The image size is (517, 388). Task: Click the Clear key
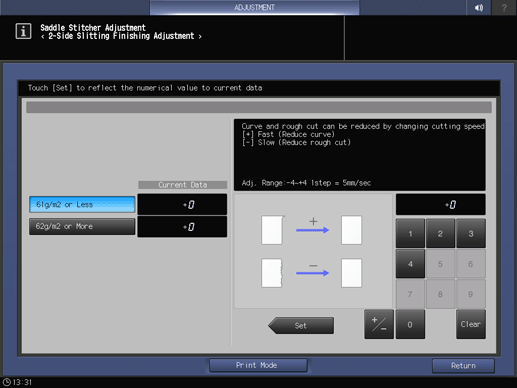click(471, 324)
